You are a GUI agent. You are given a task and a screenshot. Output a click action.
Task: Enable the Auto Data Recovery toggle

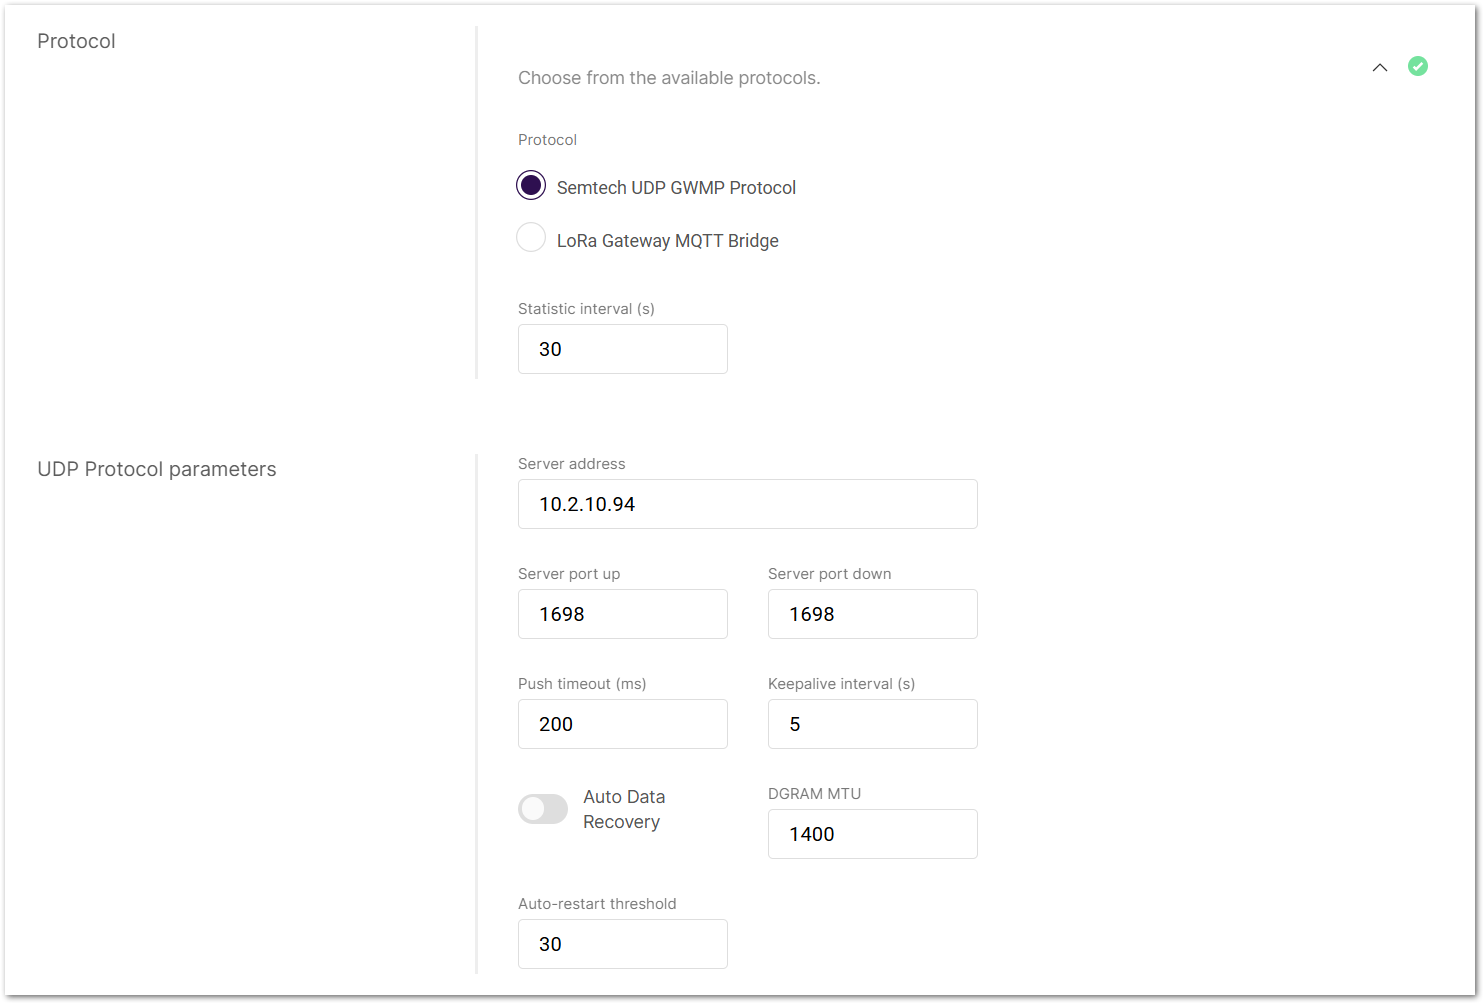pyautogui.click(x=543, y=809)
